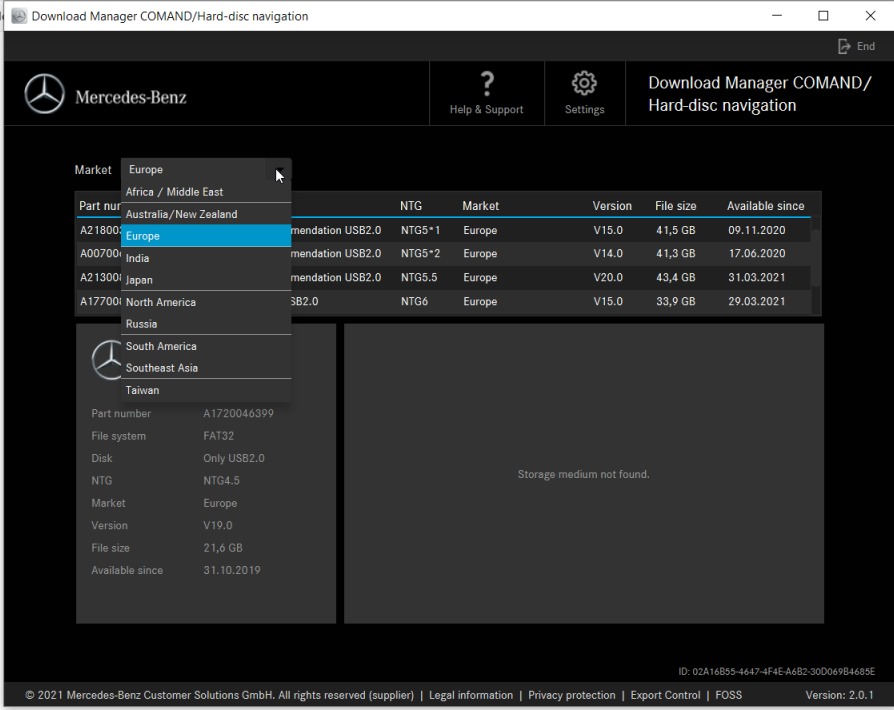Select Russia market option
Image resolution: width=894 pixels, height=710 pixels.
pyautogui.click(x=206, y=323)
